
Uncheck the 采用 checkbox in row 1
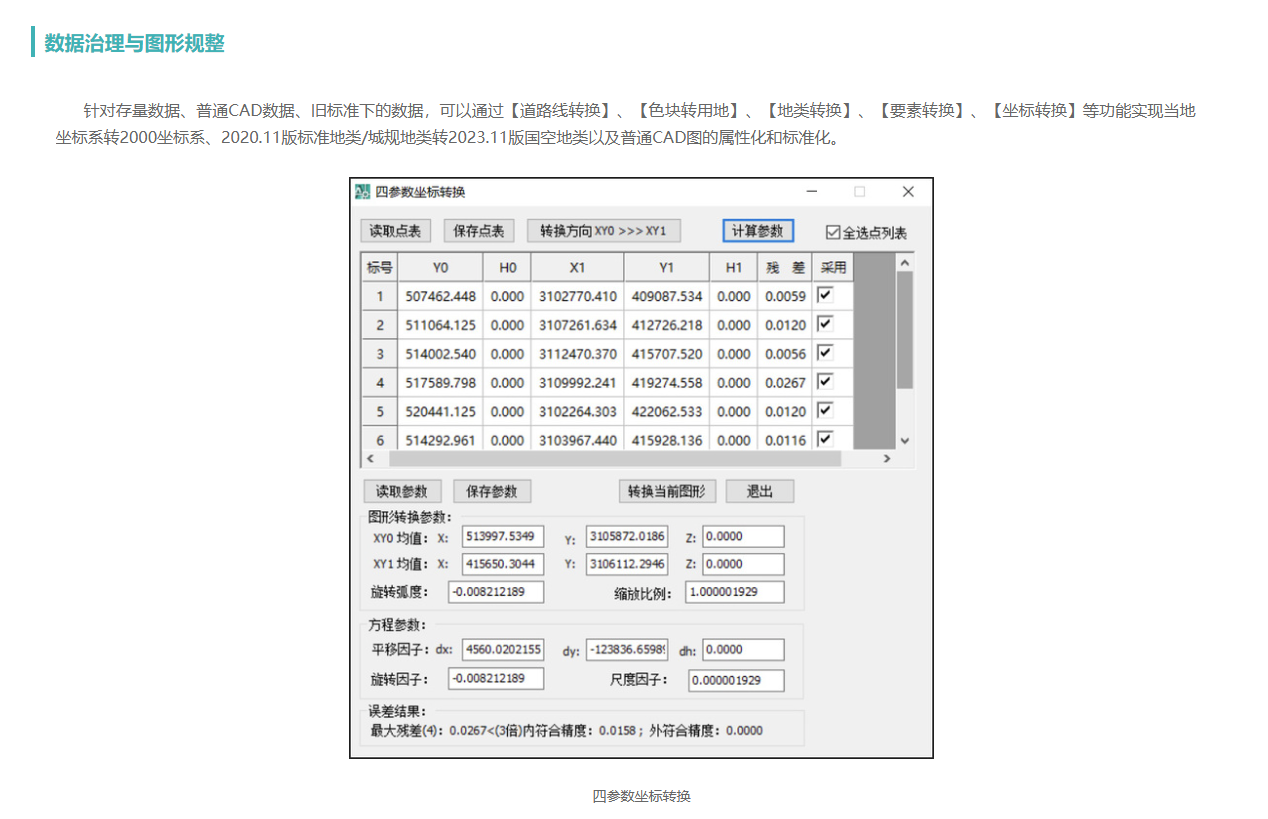825,295
